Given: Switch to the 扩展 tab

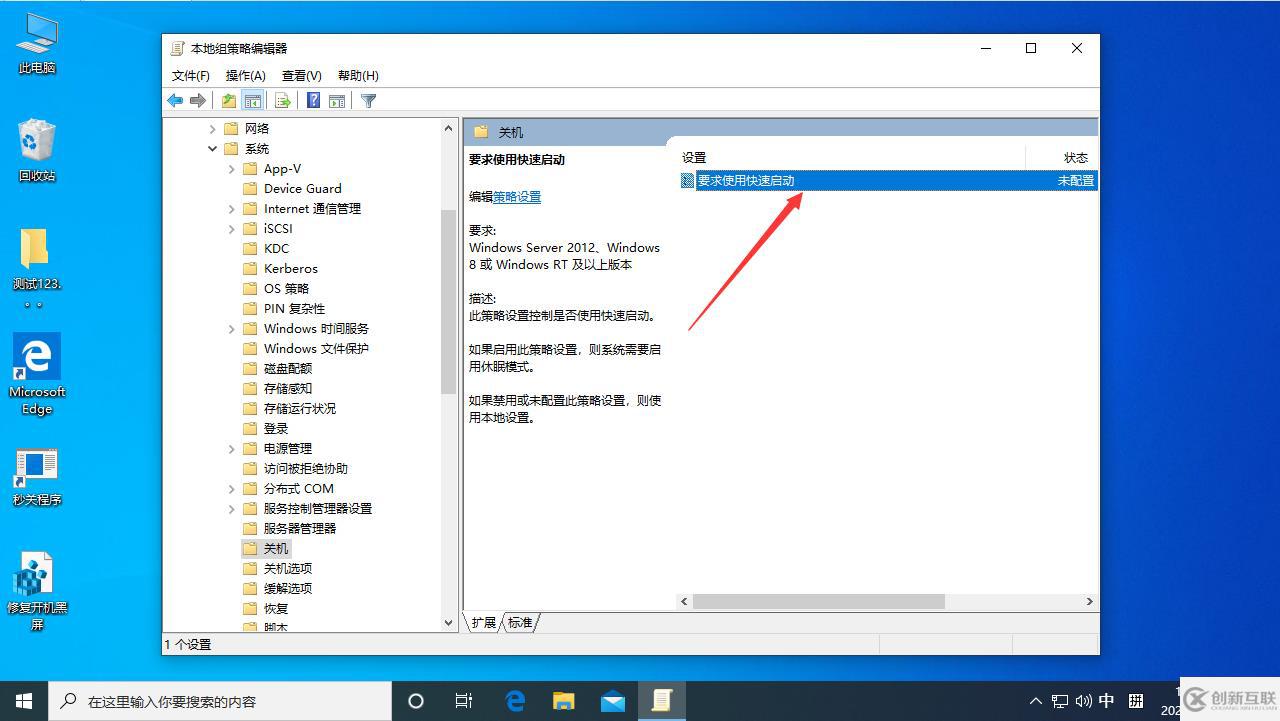Looking at the screenshot, I should tap(482, 622).
